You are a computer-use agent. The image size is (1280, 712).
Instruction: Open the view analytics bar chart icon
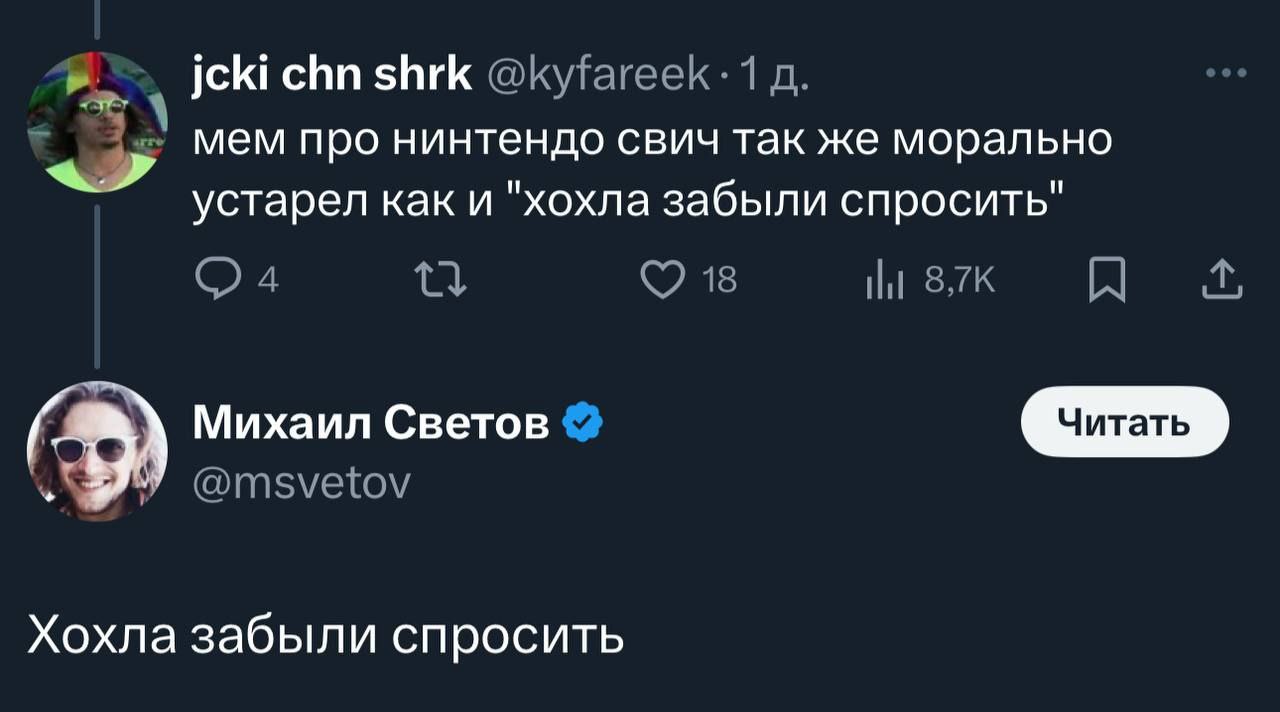click(884, 282)
